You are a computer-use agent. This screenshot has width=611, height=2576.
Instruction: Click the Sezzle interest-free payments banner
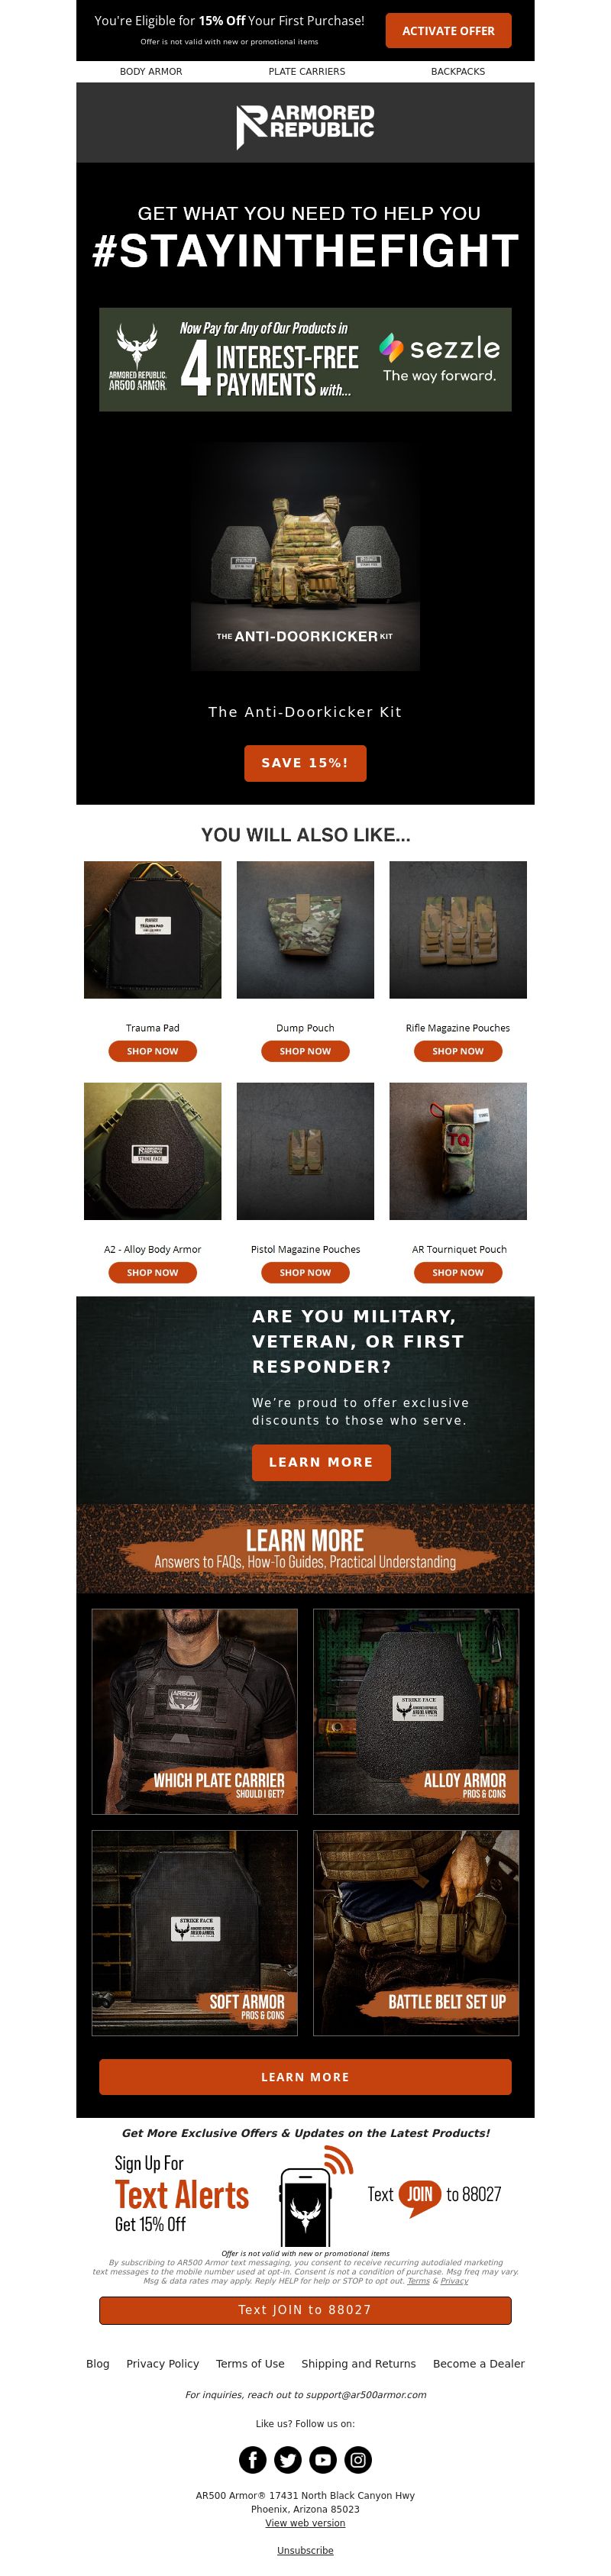pyautogui.click(x=305, y=359)
